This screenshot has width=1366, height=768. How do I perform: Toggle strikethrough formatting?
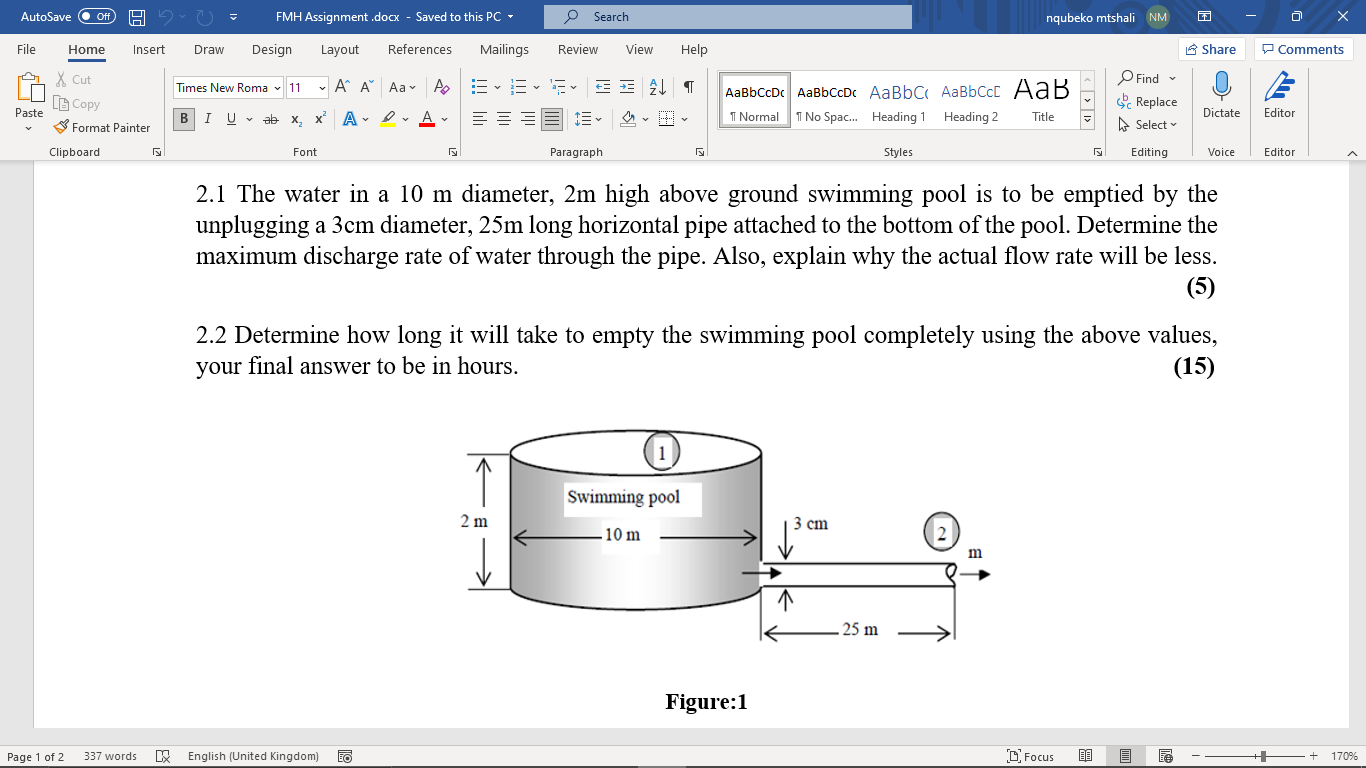(271, 119)
